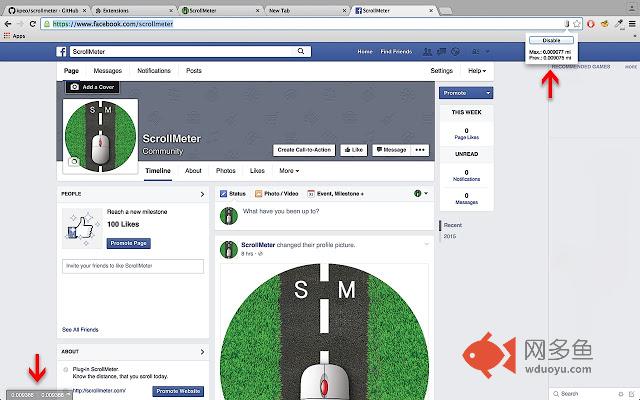Open the ScrollMeter extension mouse icon

click(567, 24)
